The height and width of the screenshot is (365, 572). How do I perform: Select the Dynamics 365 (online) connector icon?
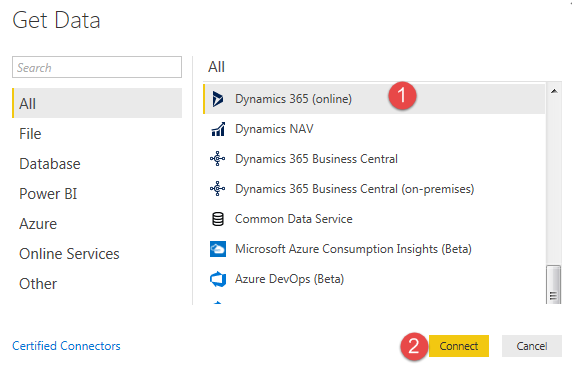click(x=218, y=99)
